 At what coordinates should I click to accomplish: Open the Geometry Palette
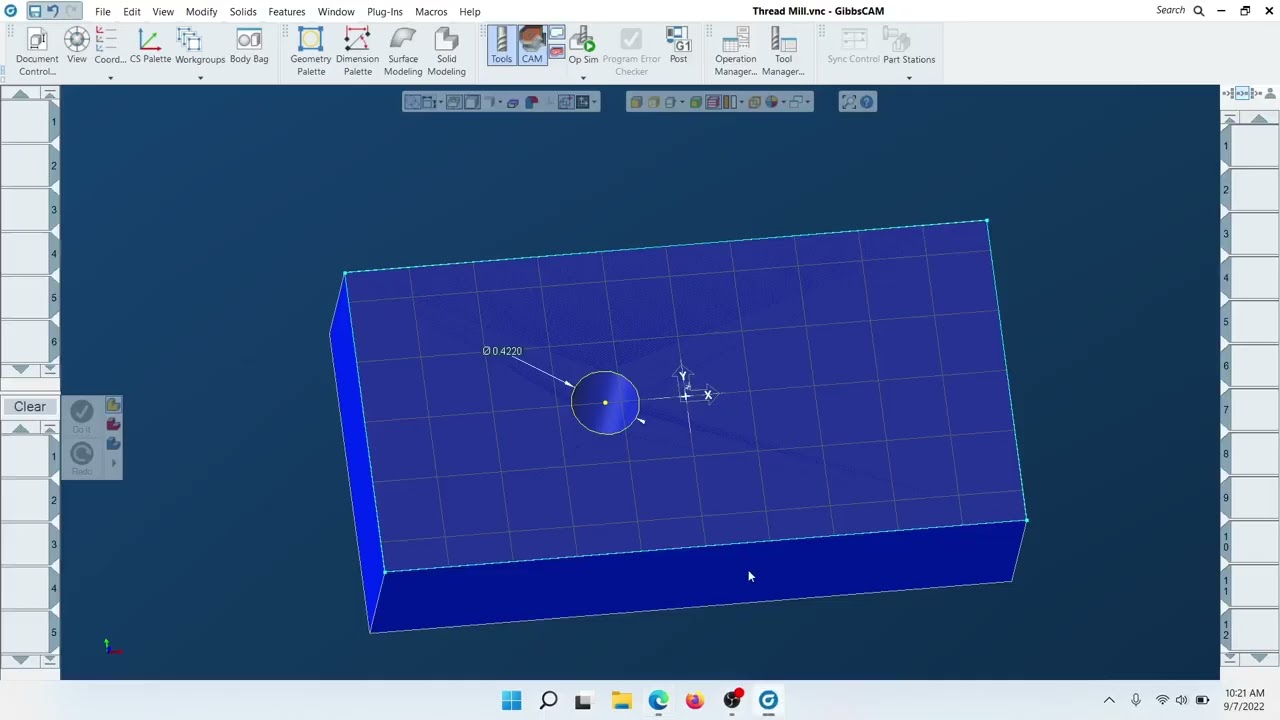[311, 51]
